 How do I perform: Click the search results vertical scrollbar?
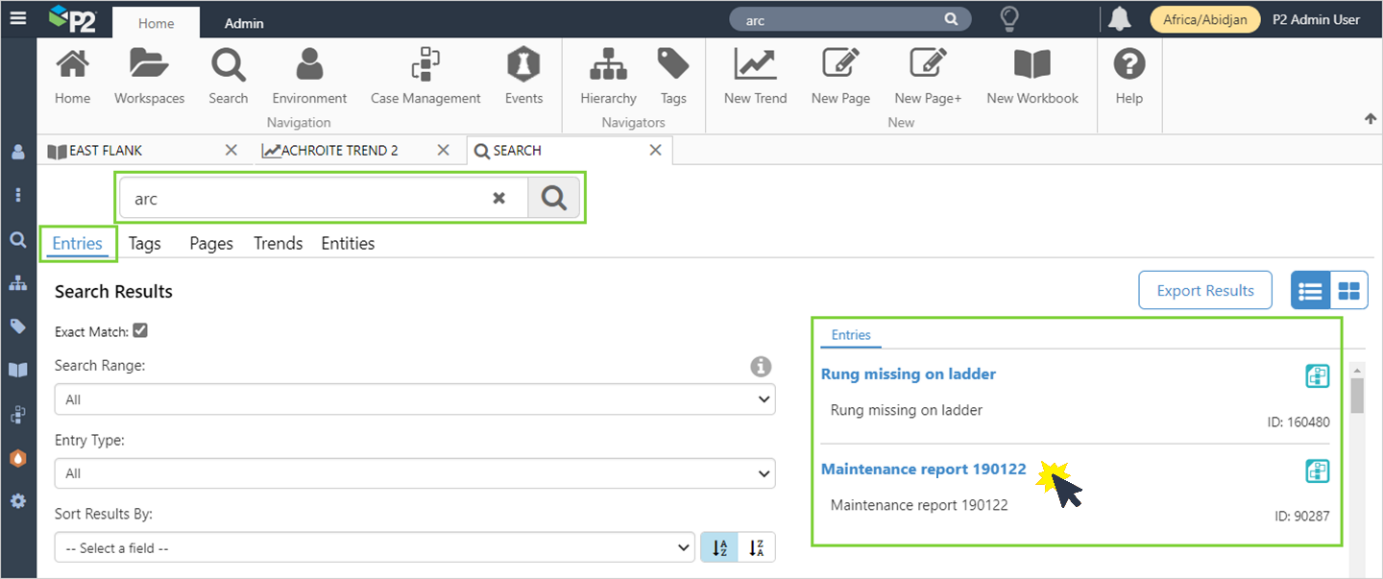point(1357,394)
